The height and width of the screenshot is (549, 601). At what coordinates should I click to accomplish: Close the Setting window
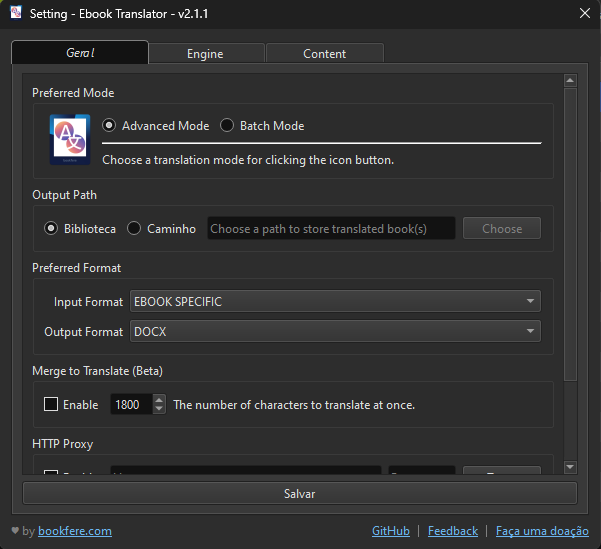point(585,13)
